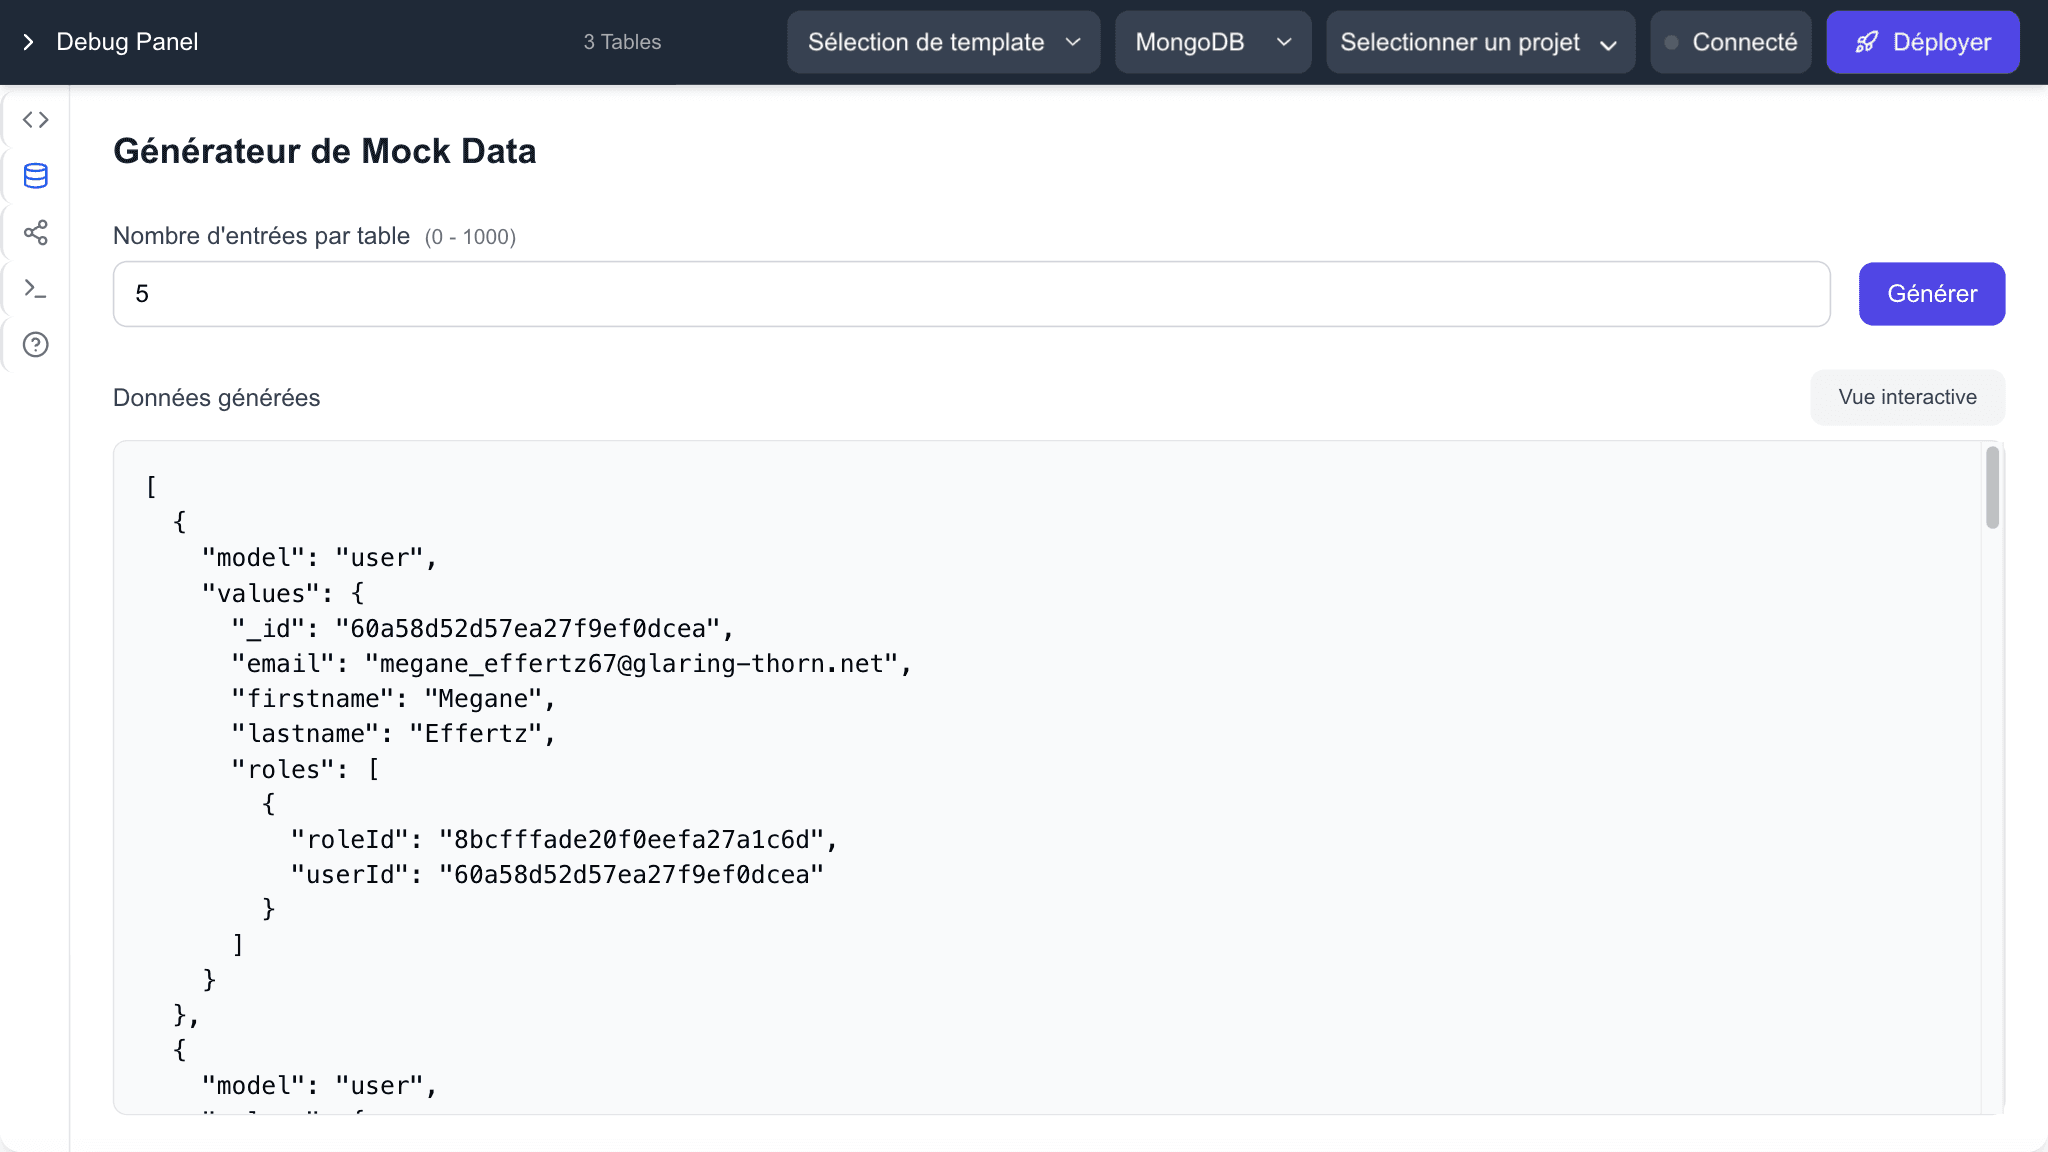2048x1152 pixels.
Task: Open the relations/share panel icon
Action: click(36, 233)
